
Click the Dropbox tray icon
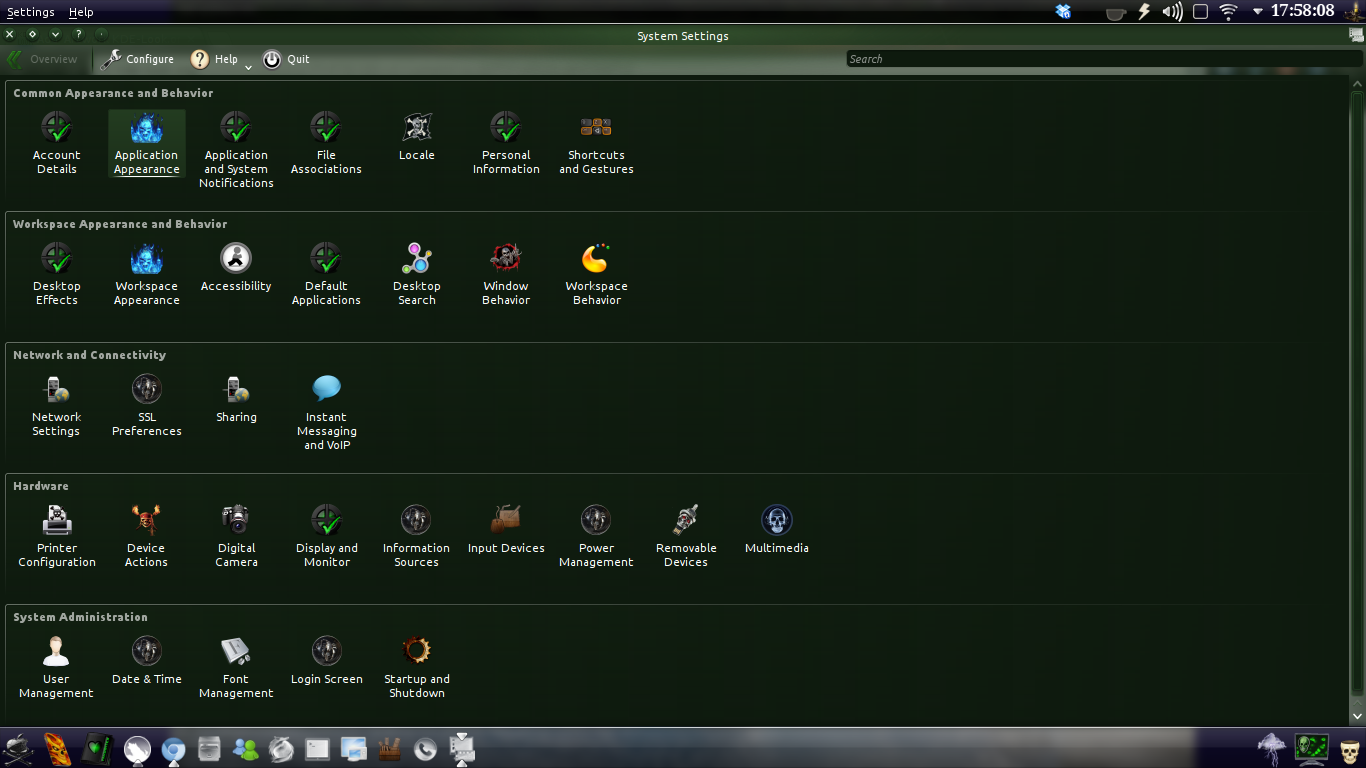click(1064, 11)
